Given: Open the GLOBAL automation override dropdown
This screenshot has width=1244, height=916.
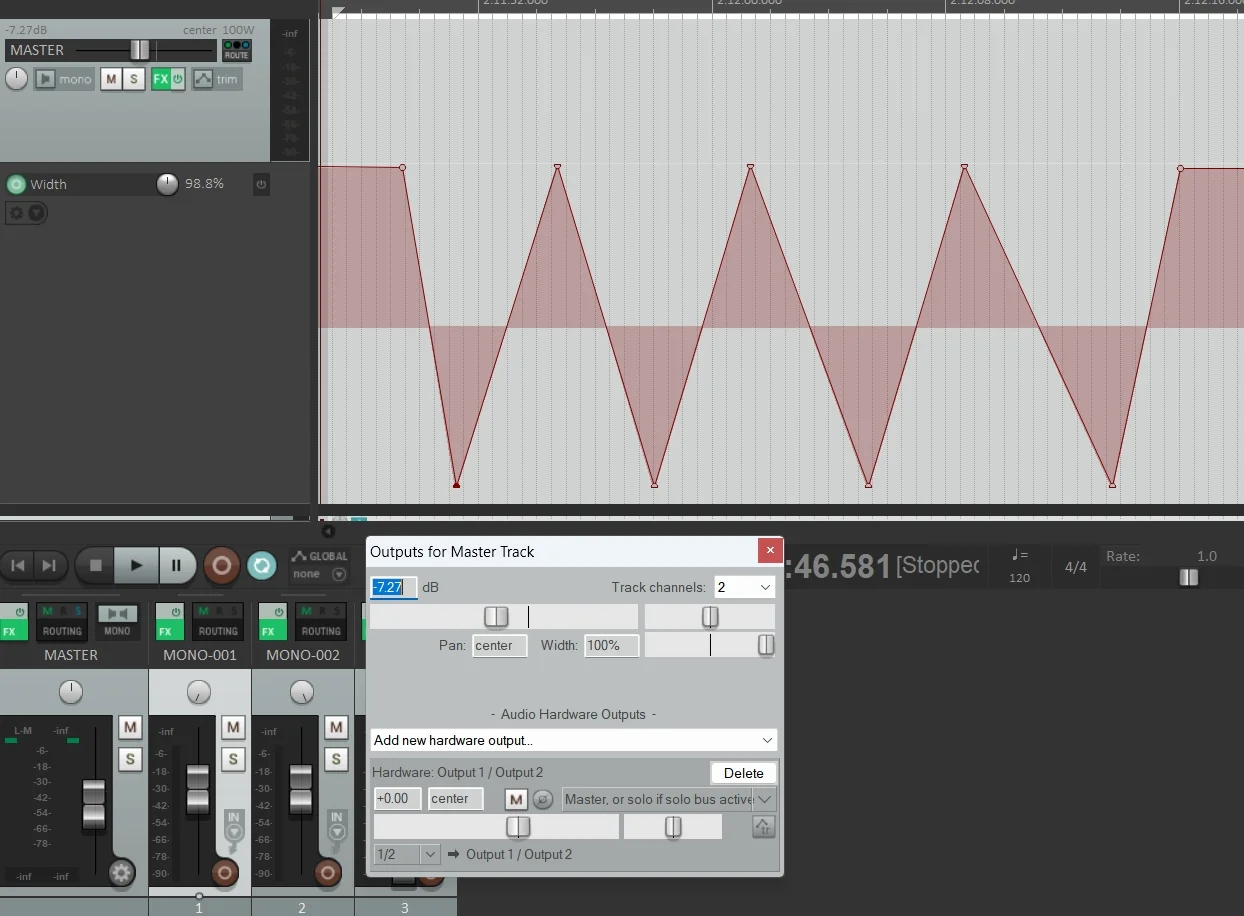Looking at the screenshot, I should tap(320, 566).
